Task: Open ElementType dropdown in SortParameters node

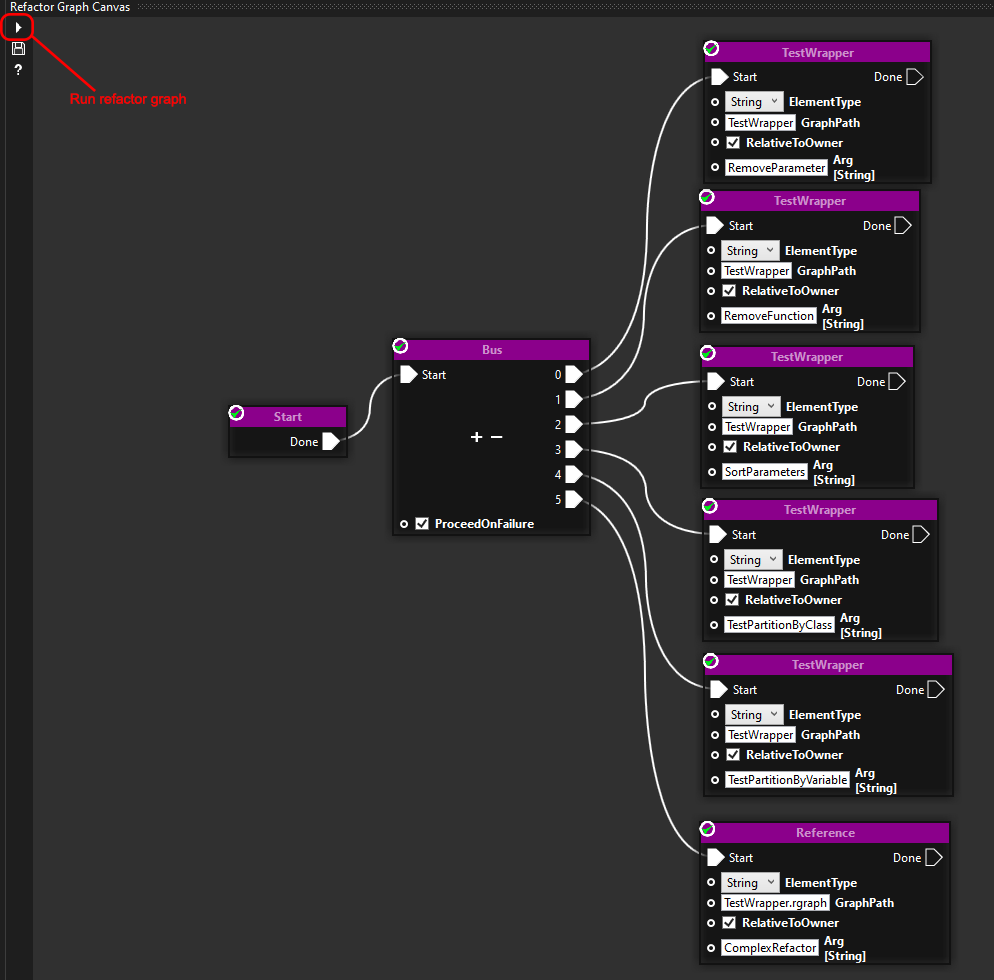Action: coord(751,406)
